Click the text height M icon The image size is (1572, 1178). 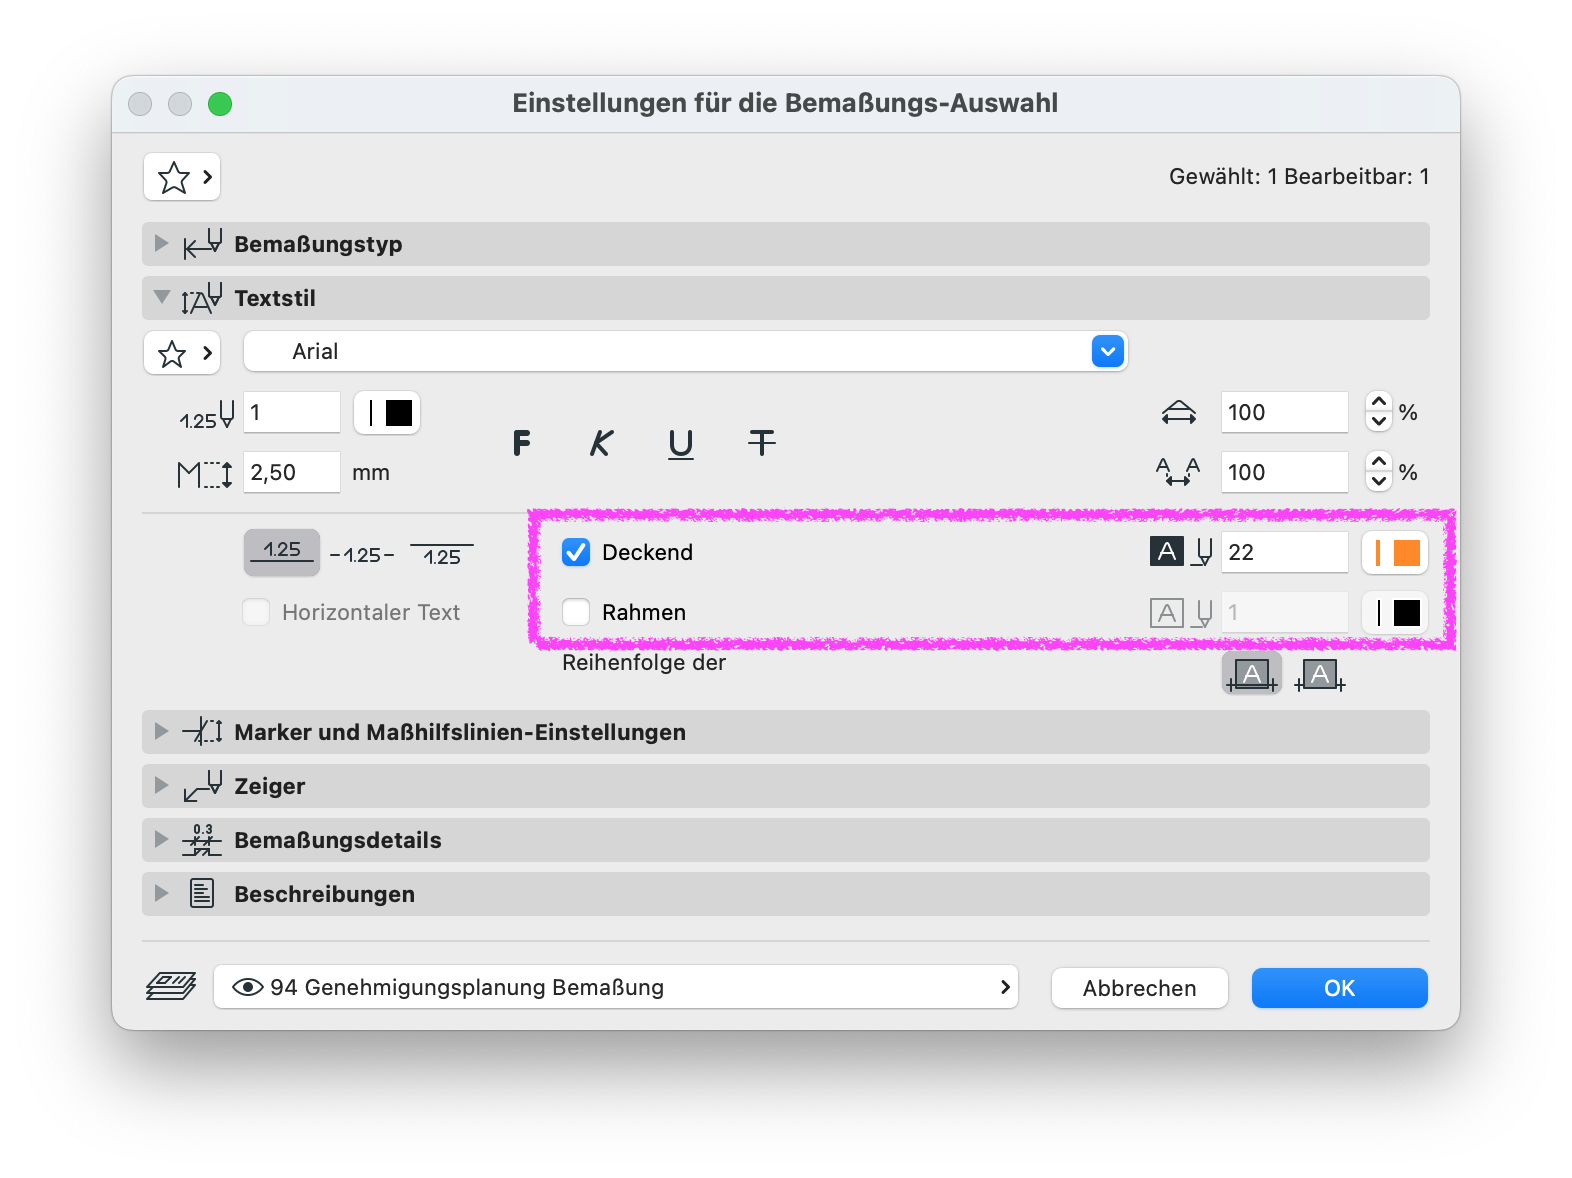tap(204, 473)
